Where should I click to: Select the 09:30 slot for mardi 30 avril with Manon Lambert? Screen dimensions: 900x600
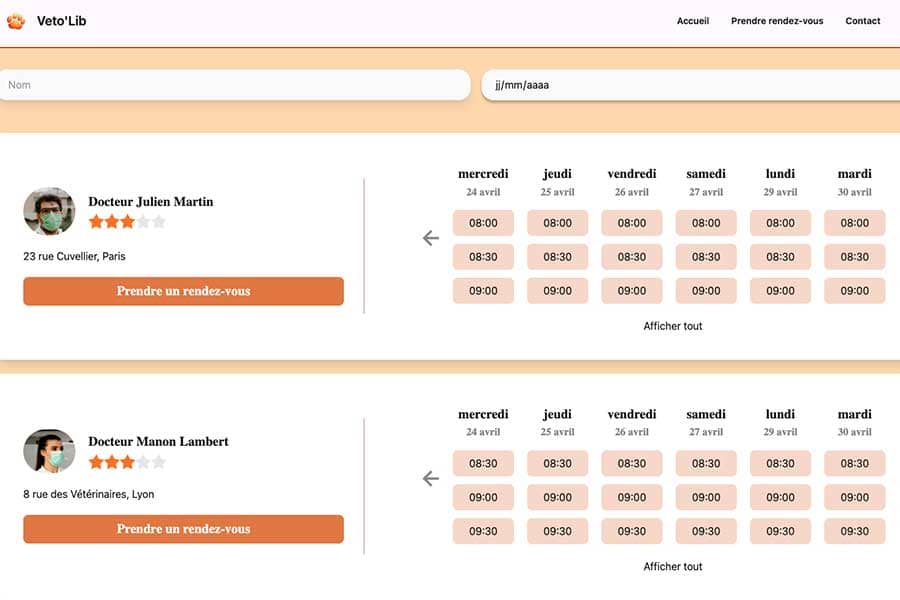pyautogui.click(x=854, y=531)
